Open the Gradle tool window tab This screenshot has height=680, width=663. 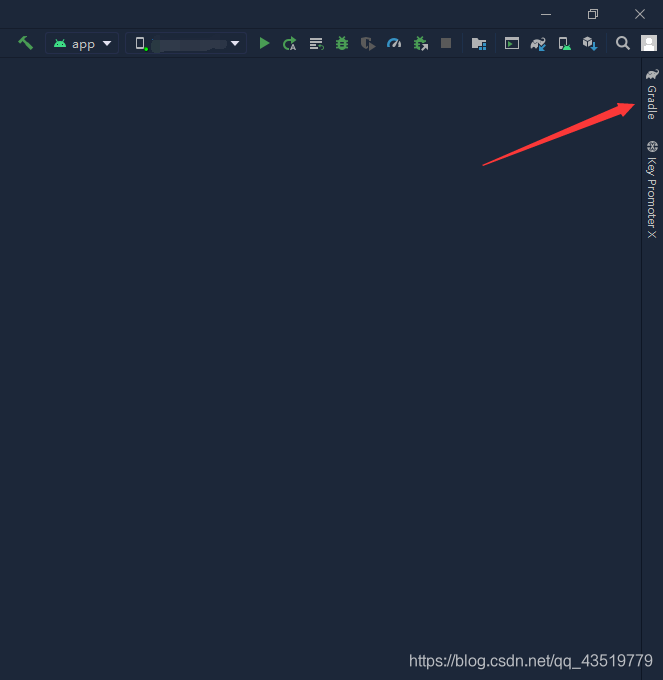652,94
